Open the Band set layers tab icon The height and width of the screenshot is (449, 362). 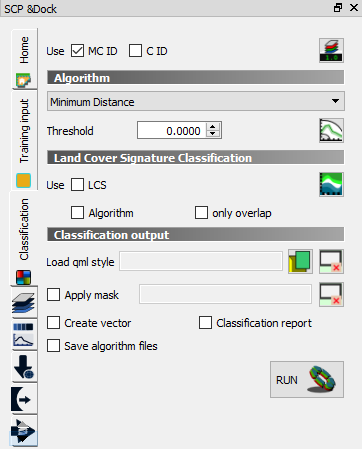23,303
